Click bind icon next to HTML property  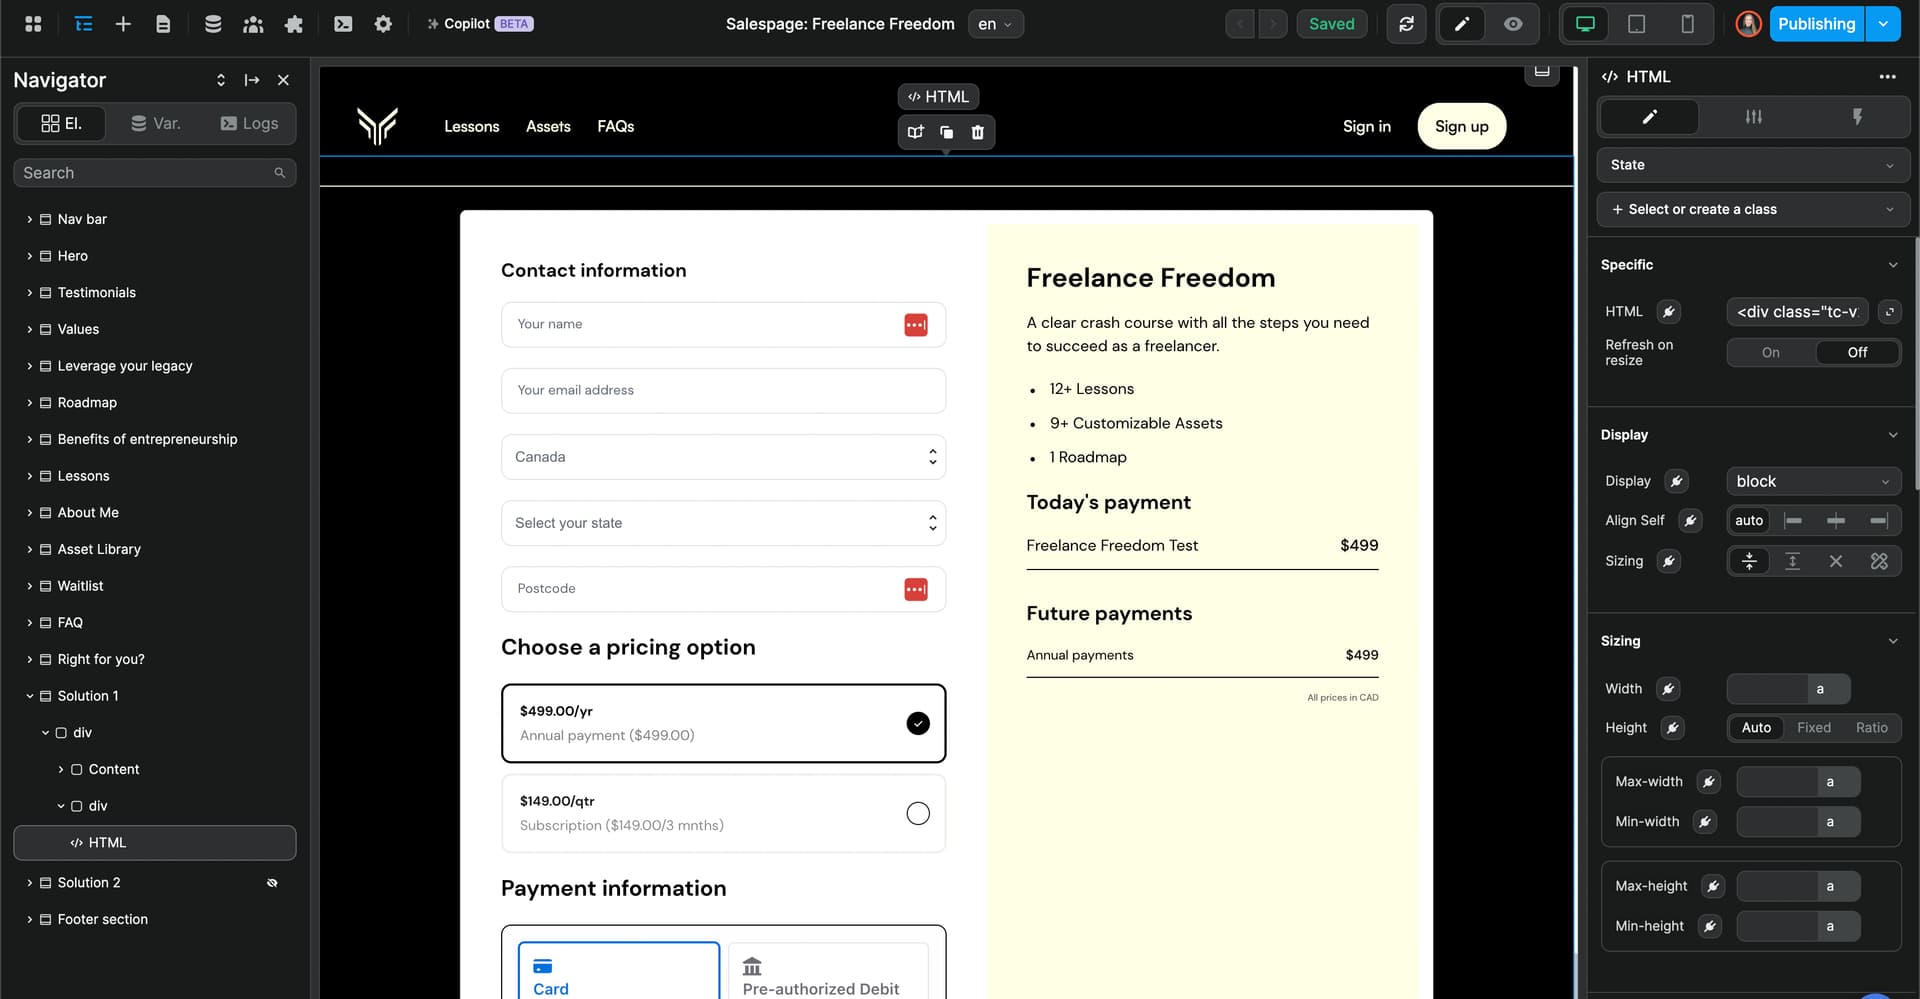pyautogui.click(x=1668, y=312)
